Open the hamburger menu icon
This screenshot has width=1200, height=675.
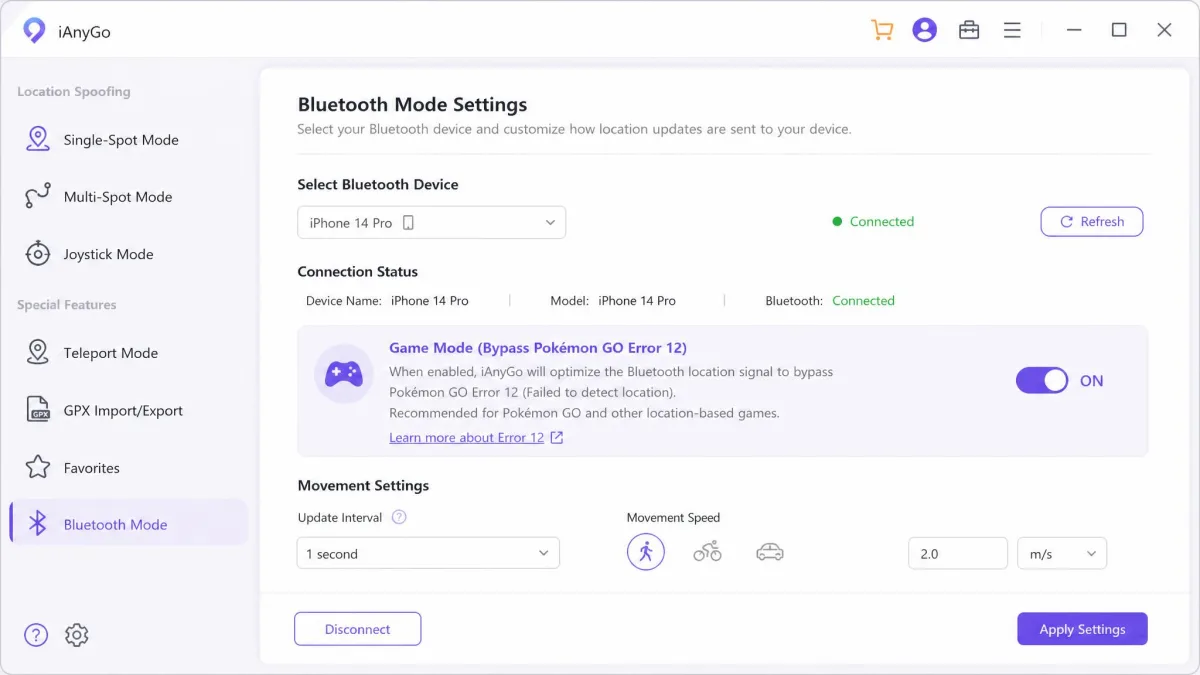tap(1012, 31)
